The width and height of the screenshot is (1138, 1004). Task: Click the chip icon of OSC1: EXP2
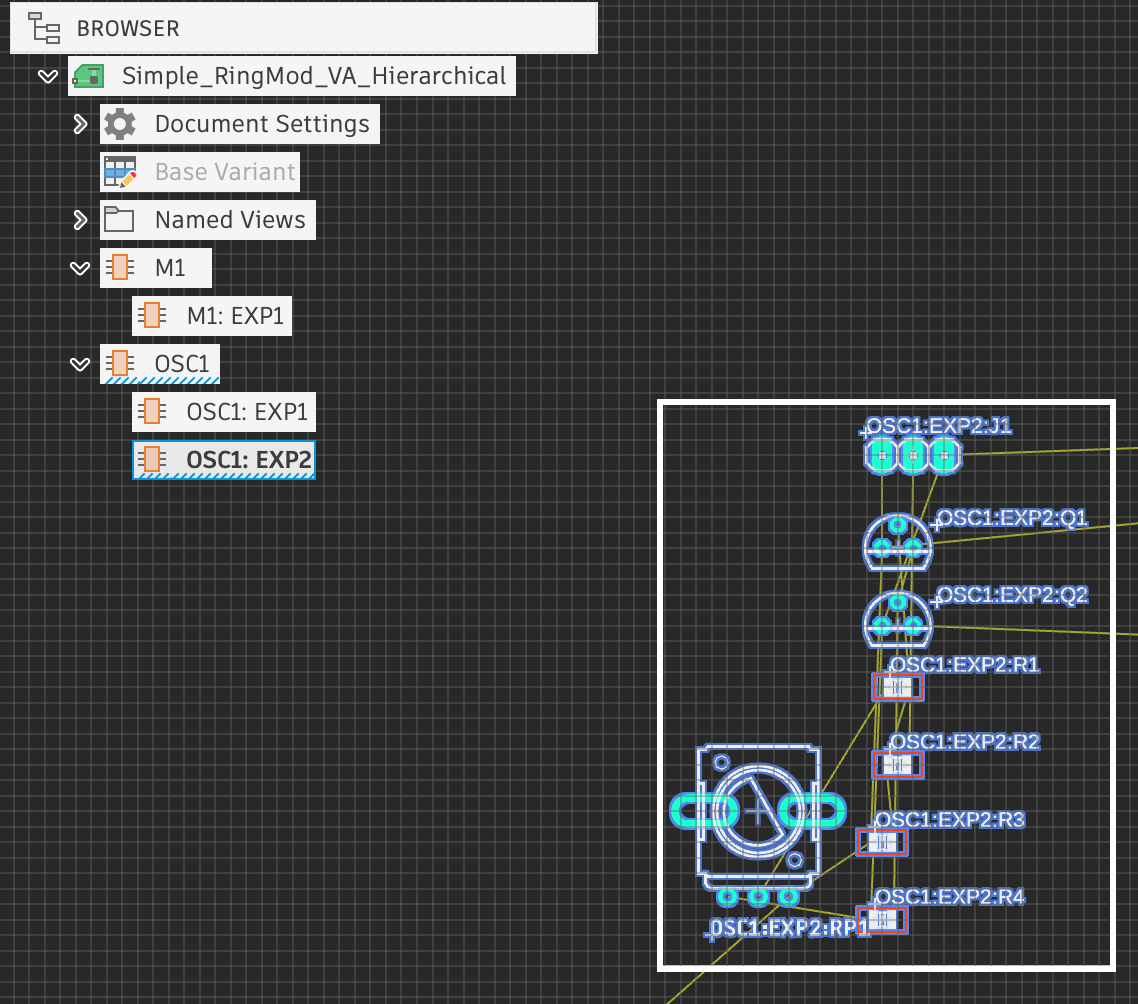coord(152,460)
